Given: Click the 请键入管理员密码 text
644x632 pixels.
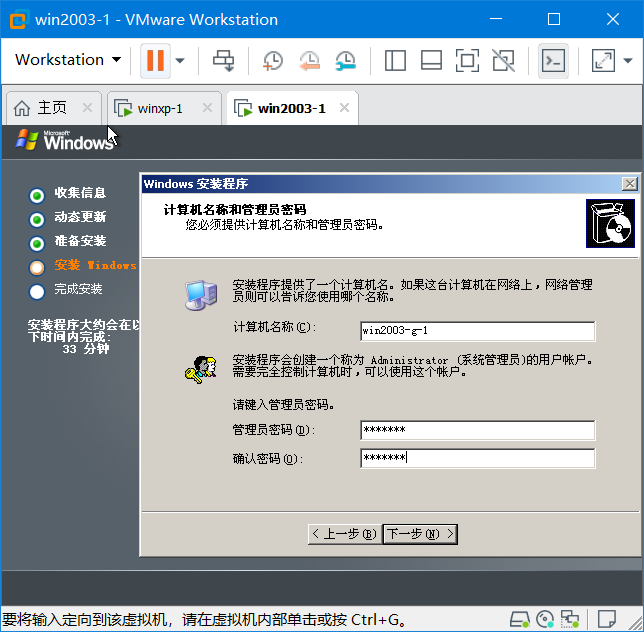Looking at the screenshot, I should [283, 404].
